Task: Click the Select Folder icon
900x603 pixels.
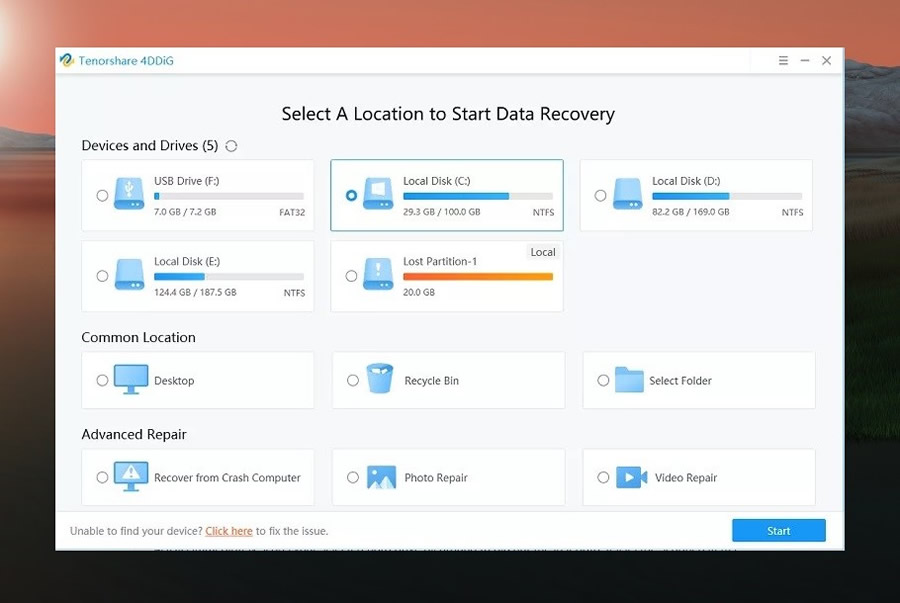Action: [x=629, y=379]
